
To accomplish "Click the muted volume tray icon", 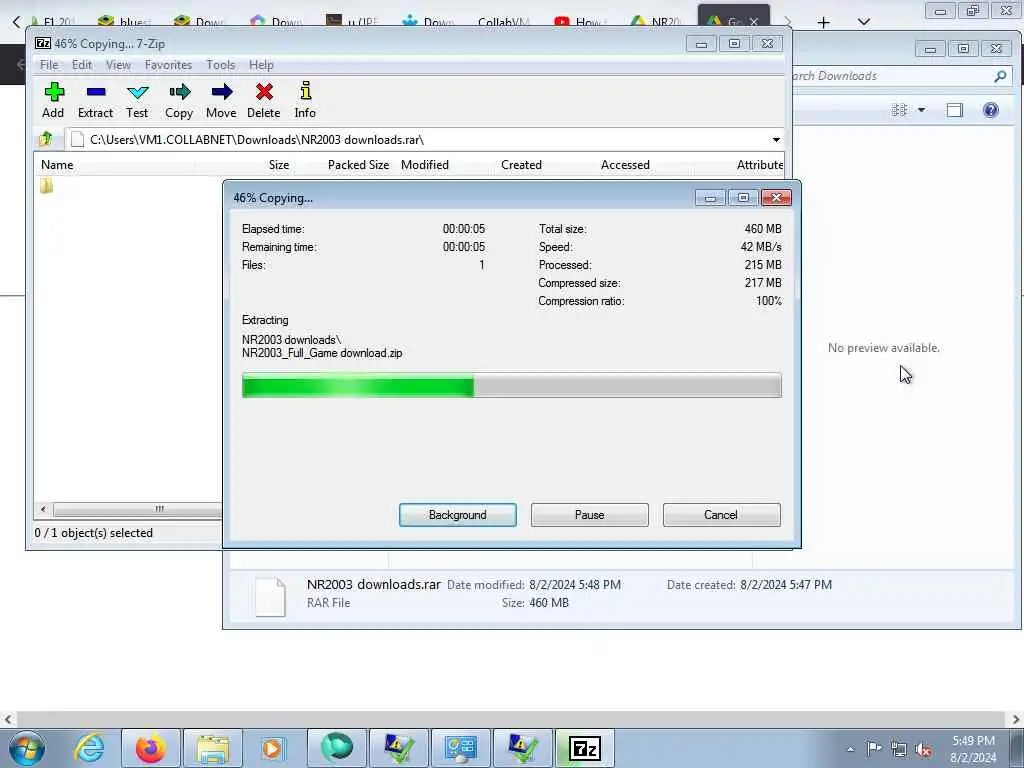I will 923,749.
